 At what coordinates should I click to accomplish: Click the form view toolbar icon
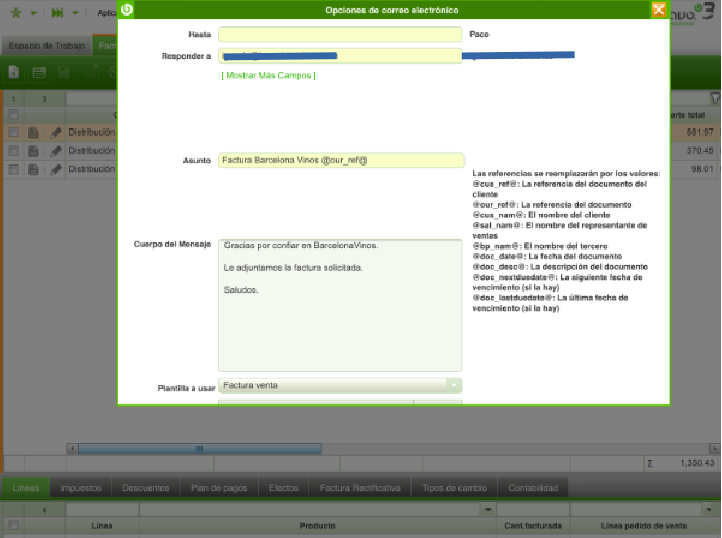click(39, 72)
